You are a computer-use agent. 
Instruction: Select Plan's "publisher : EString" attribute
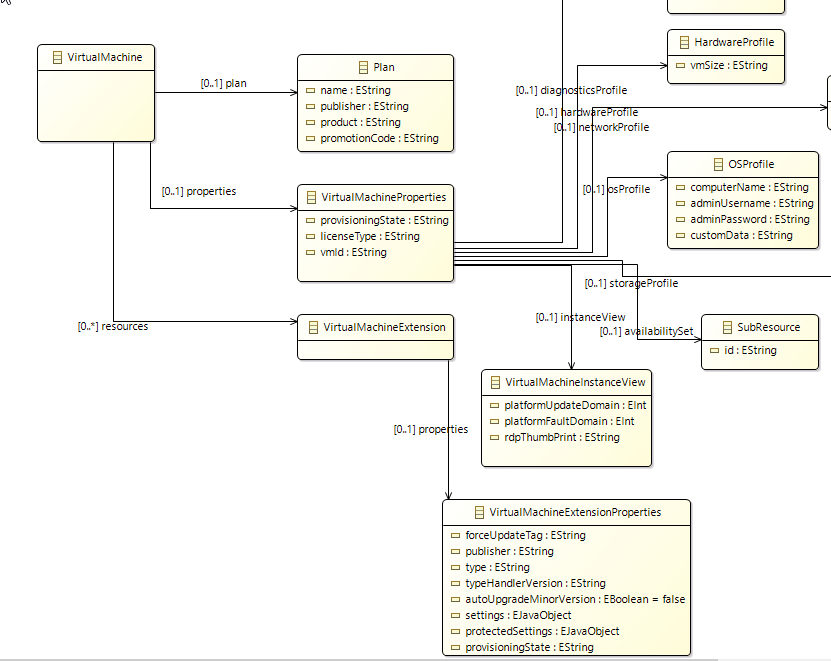[364, 107]
